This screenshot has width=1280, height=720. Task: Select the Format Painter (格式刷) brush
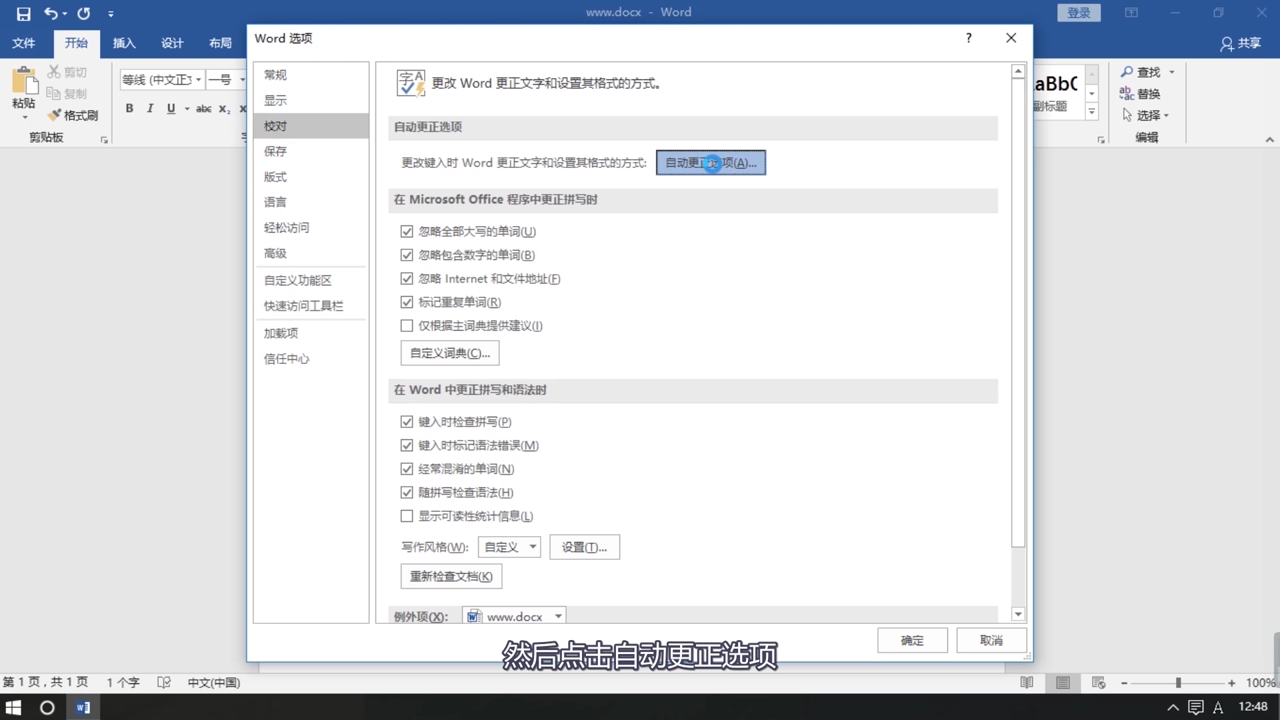pos(55,115)
